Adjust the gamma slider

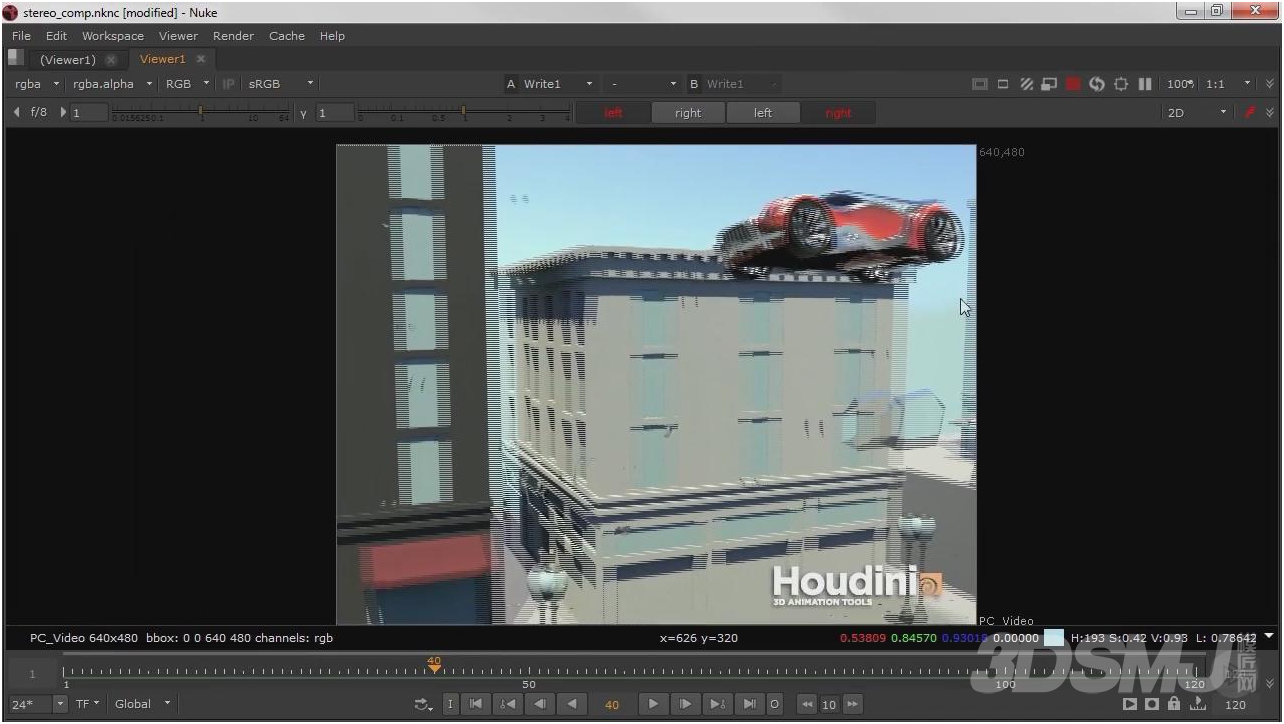coord(464,112)
